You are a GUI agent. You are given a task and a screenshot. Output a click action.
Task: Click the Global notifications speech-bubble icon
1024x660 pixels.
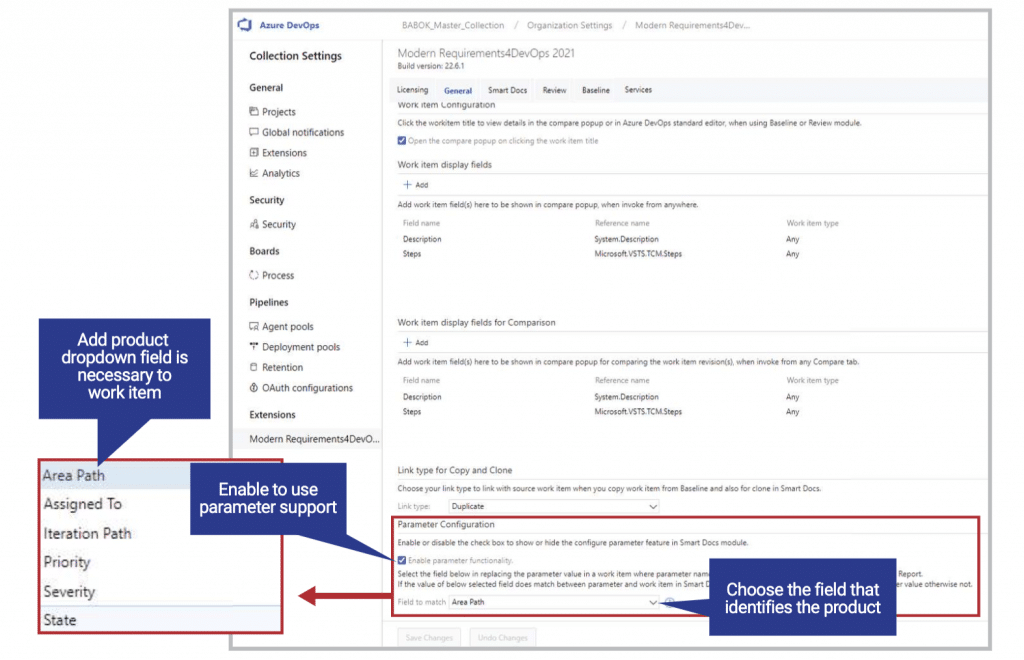point(254,132)
